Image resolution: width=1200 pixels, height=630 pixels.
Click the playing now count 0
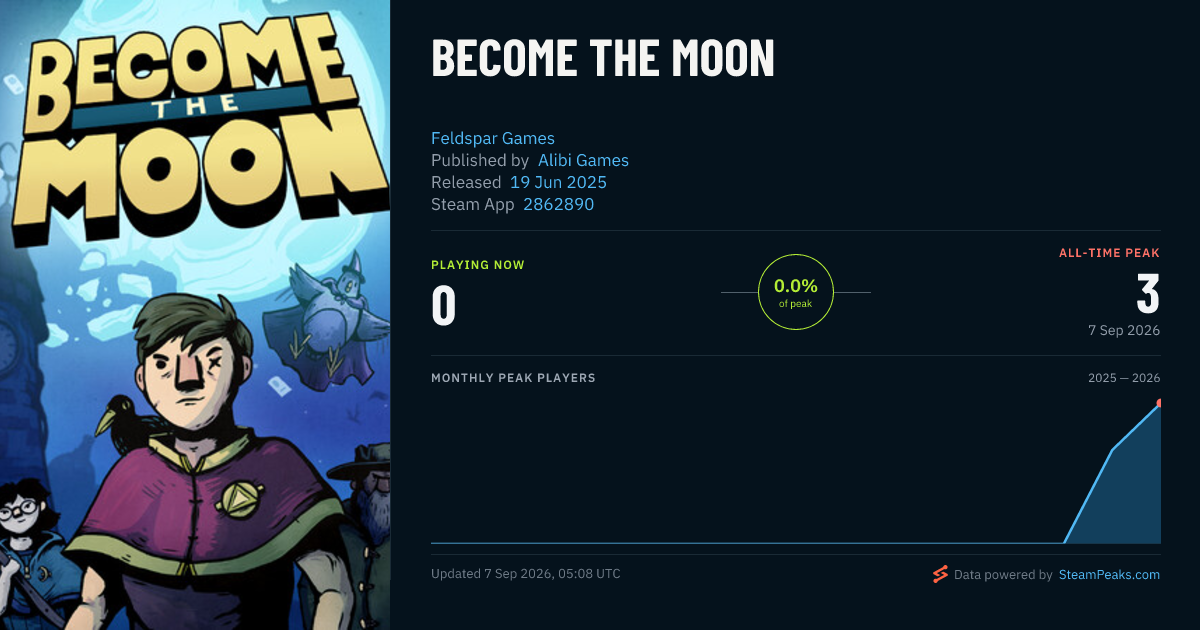point(444,306)
